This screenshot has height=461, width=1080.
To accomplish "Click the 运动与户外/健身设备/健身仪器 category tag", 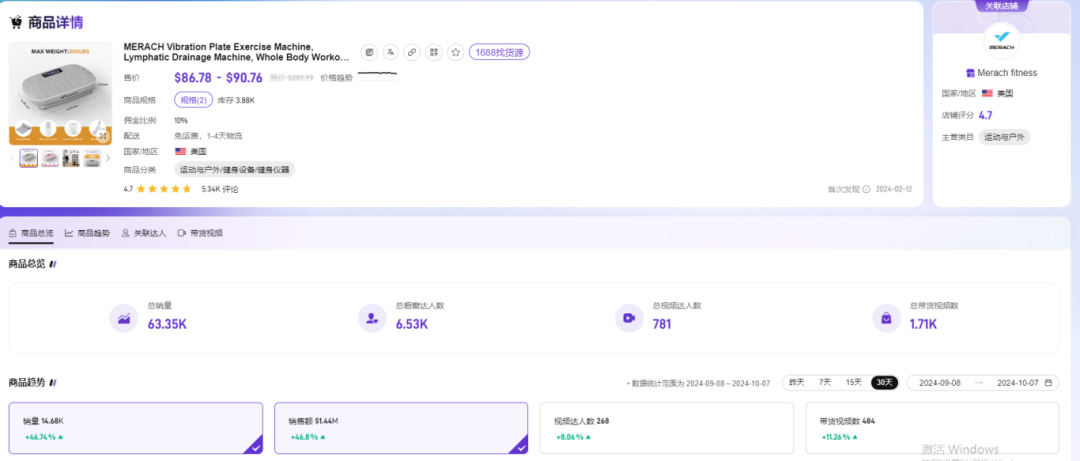I will pyautogui.click(x=235, y=170).
